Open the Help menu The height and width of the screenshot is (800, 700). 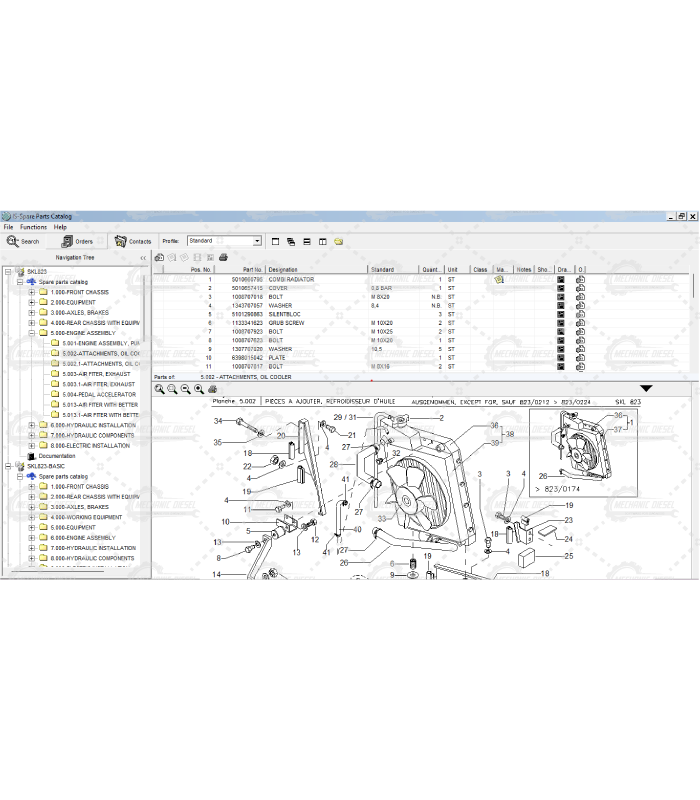click(60, 227)
